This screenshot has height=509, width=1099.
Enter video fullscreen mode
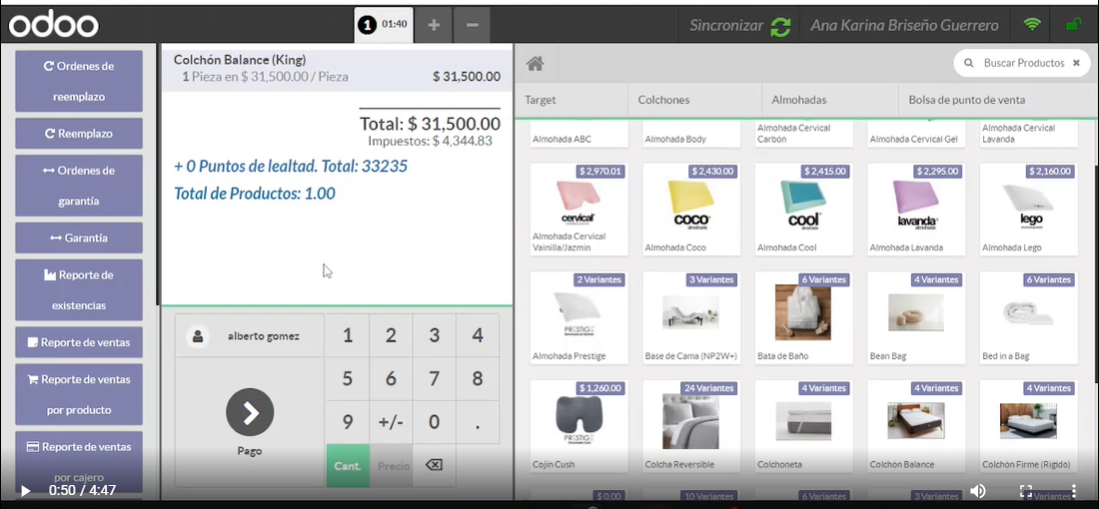coord(1025,491)
